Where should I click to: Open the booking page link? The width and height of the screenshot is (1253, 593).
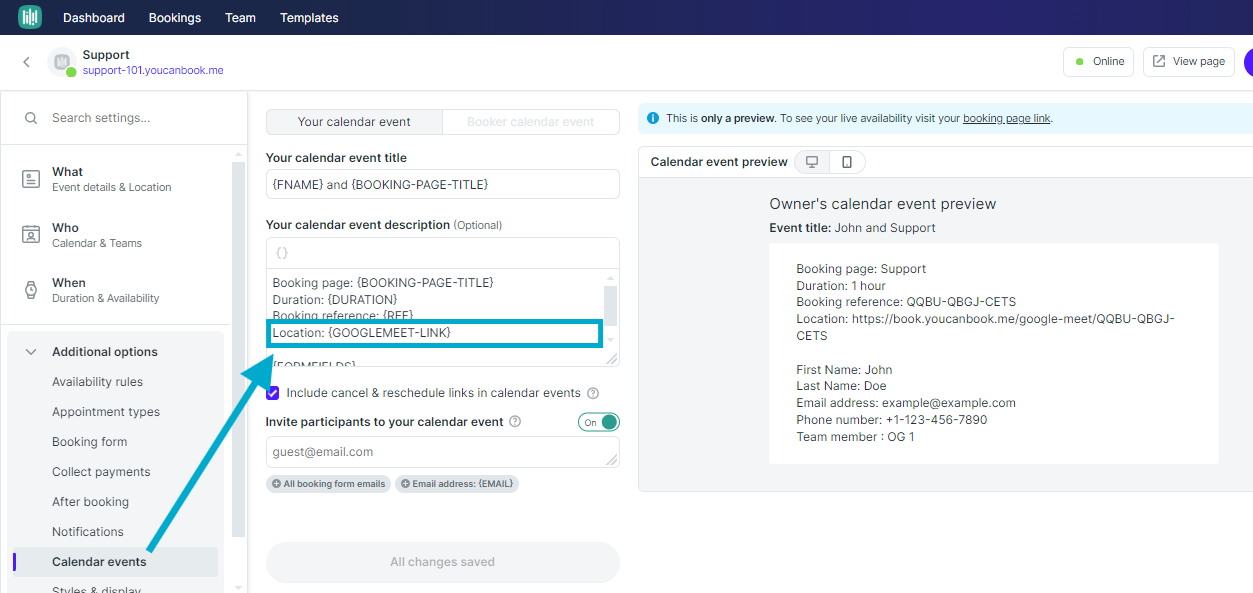coord(1006,118)
